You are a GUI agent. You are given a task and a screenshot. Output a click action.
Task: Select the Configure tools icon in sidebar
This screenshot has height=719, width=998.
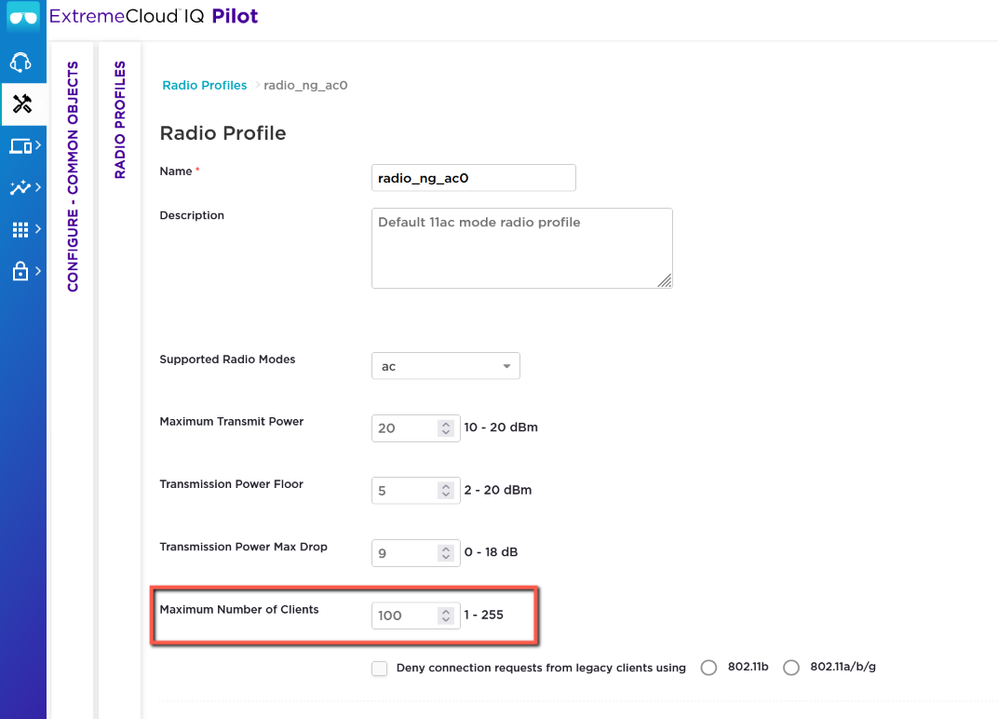click(x=21, y=104)
